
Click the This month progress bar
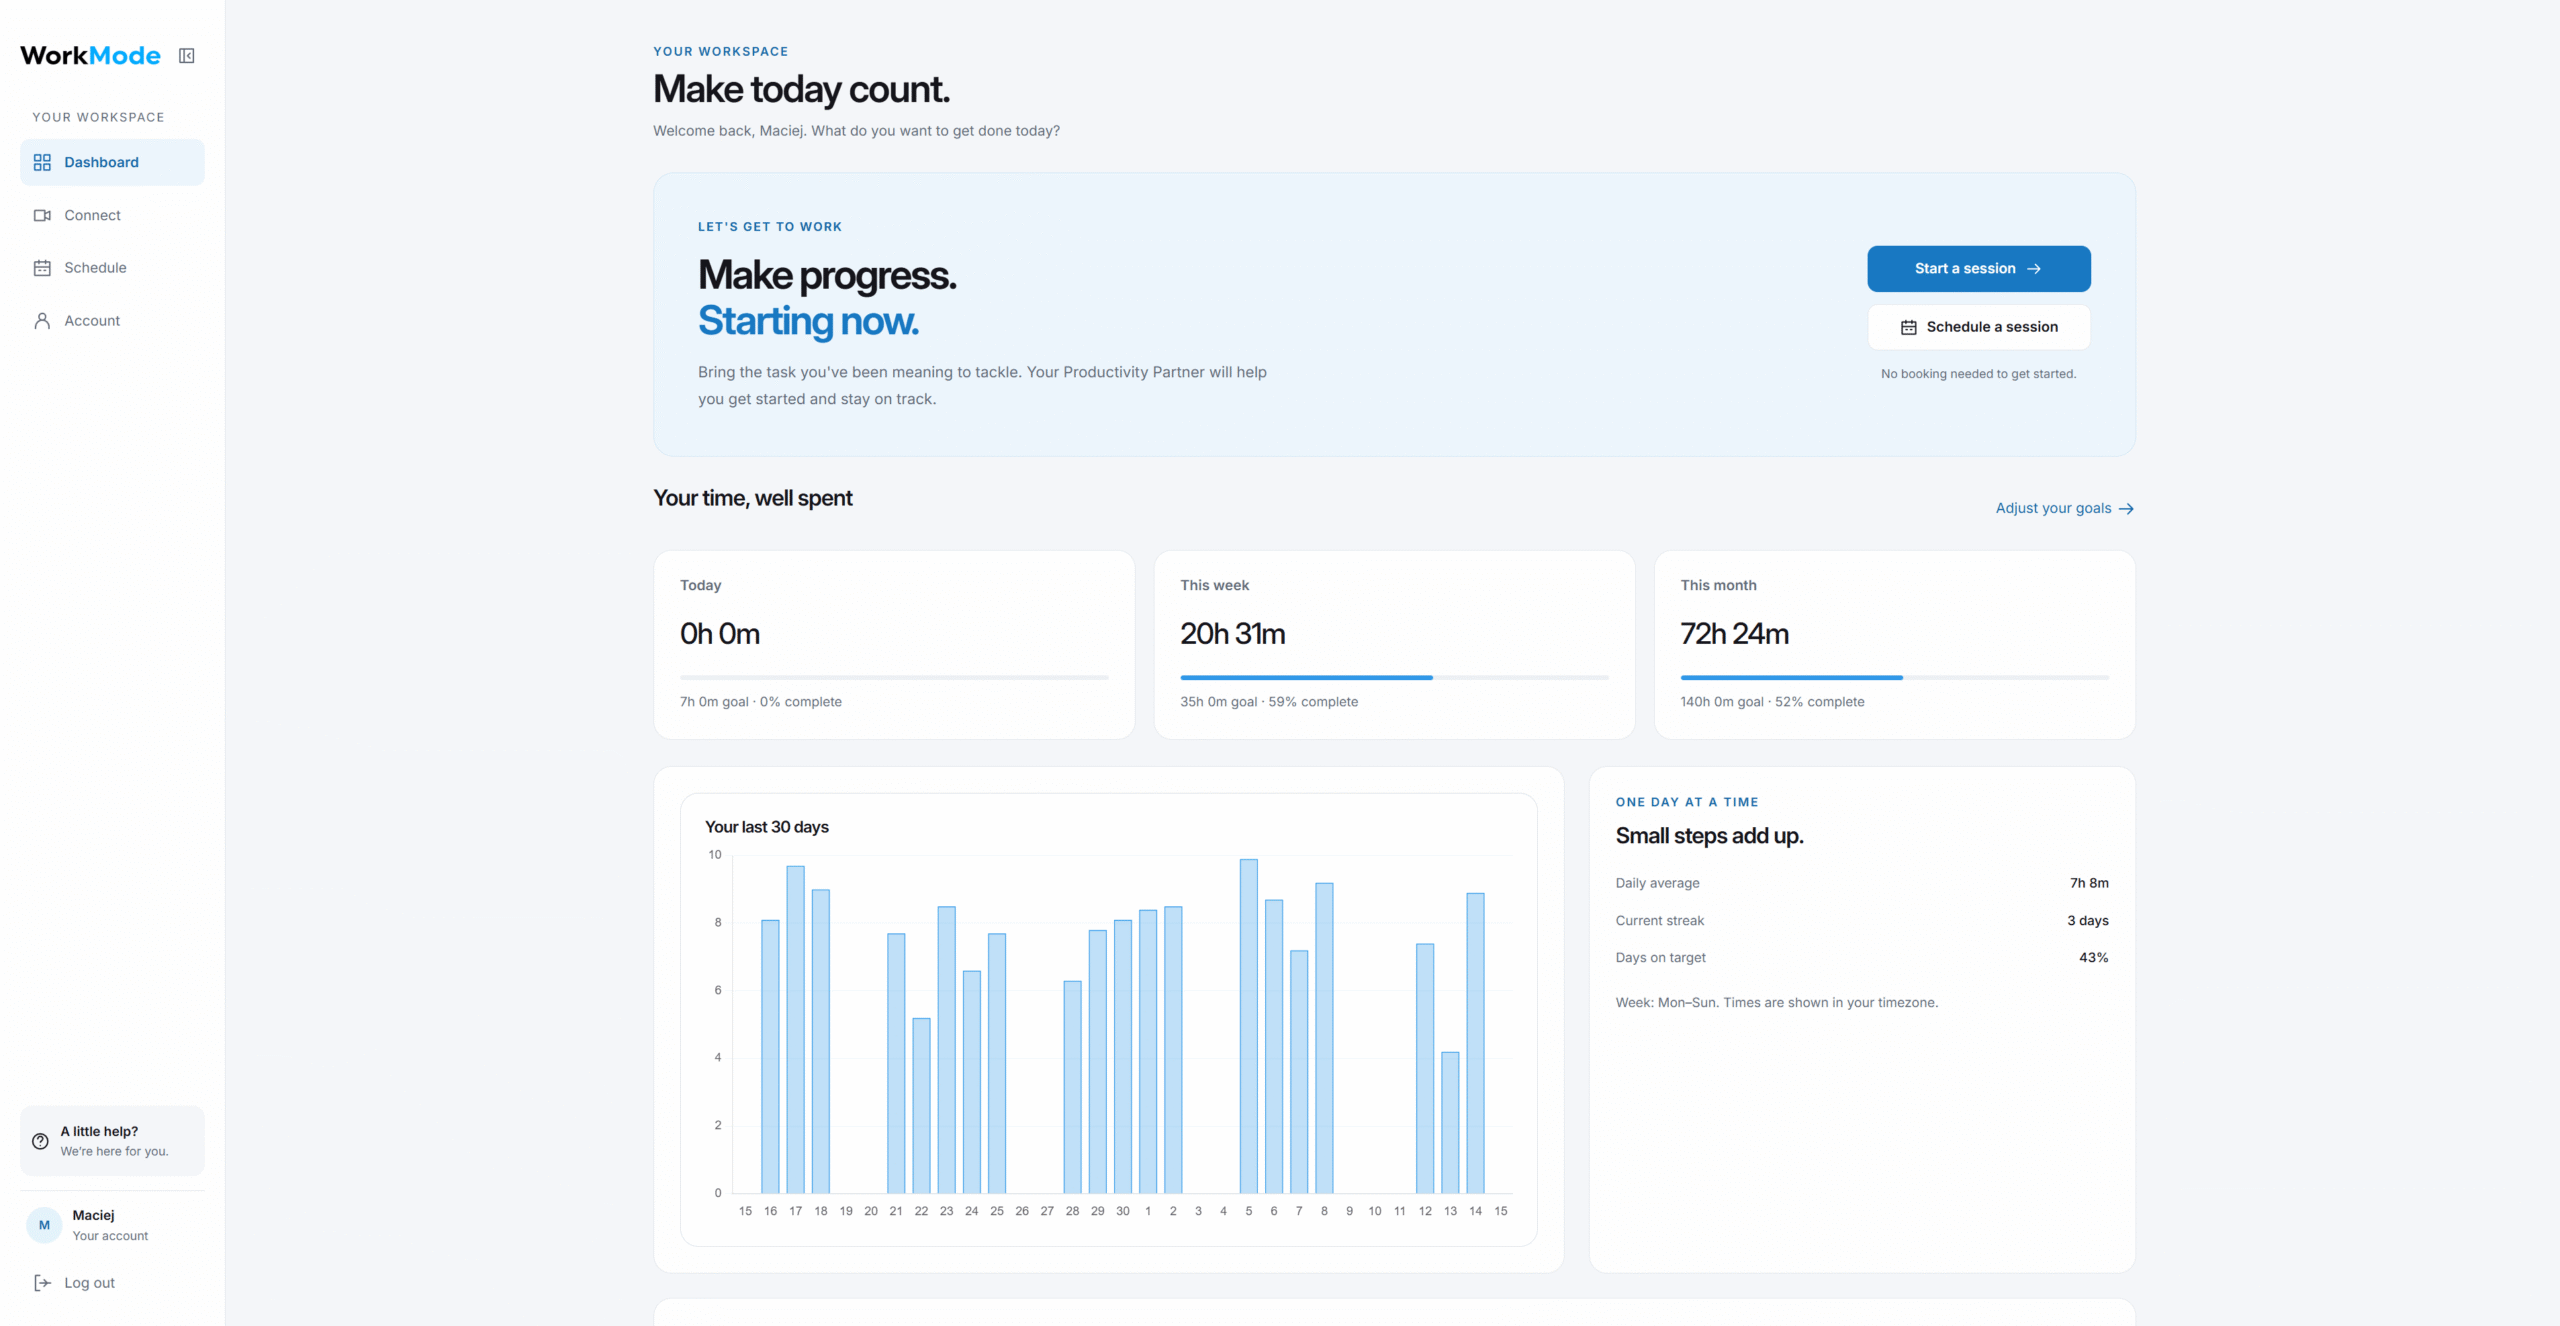(1894, 678)
